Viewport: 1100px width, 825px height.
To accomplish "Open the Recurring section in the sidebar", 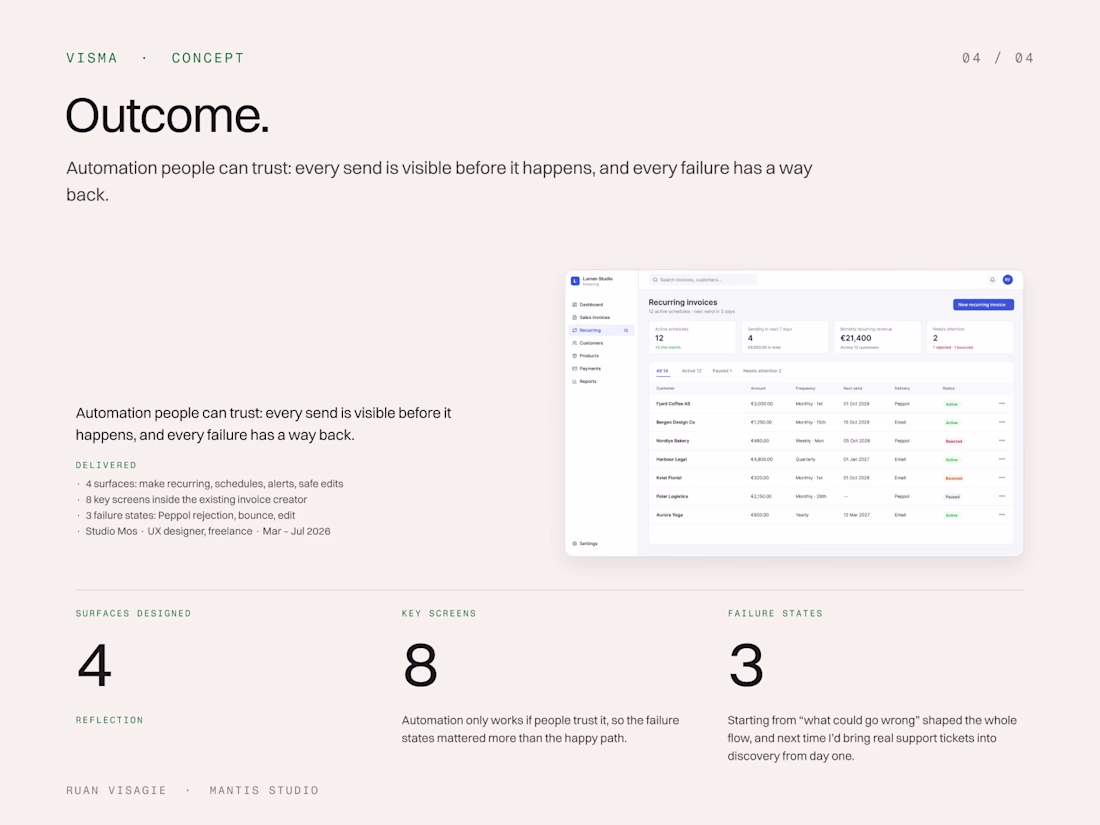I will [601, 330].
